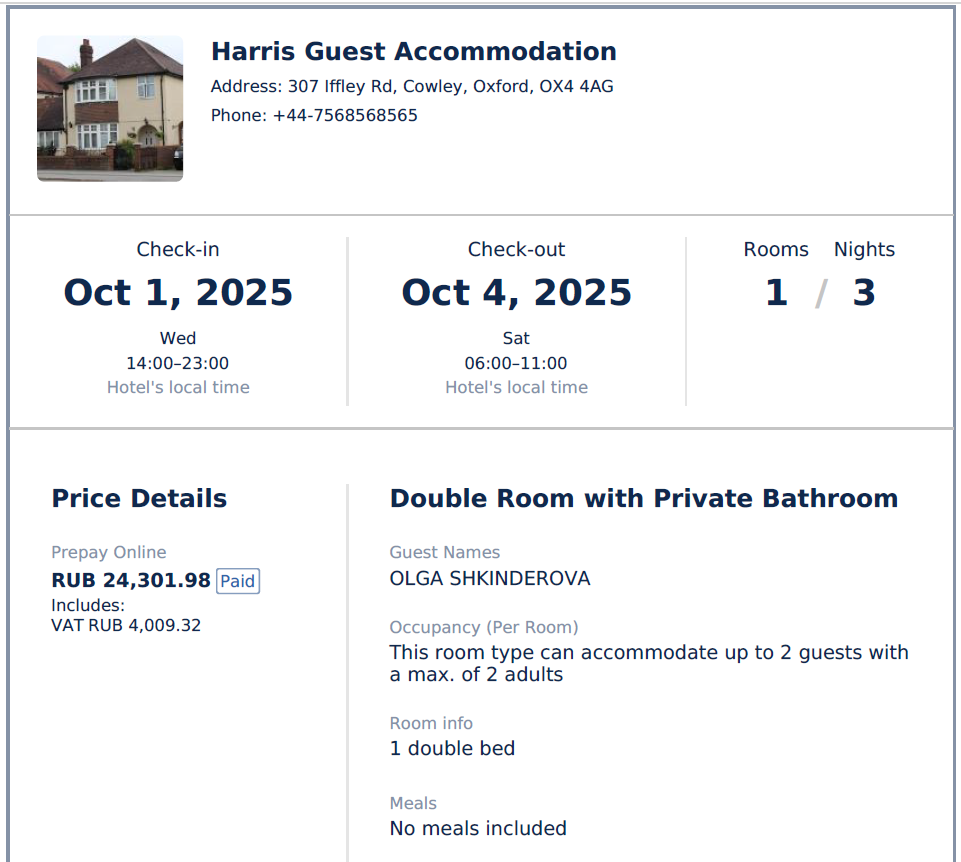Click the Nights count number 3
Image resolution: width=961 pixels, height=862 pixels.
pos(864,293)
